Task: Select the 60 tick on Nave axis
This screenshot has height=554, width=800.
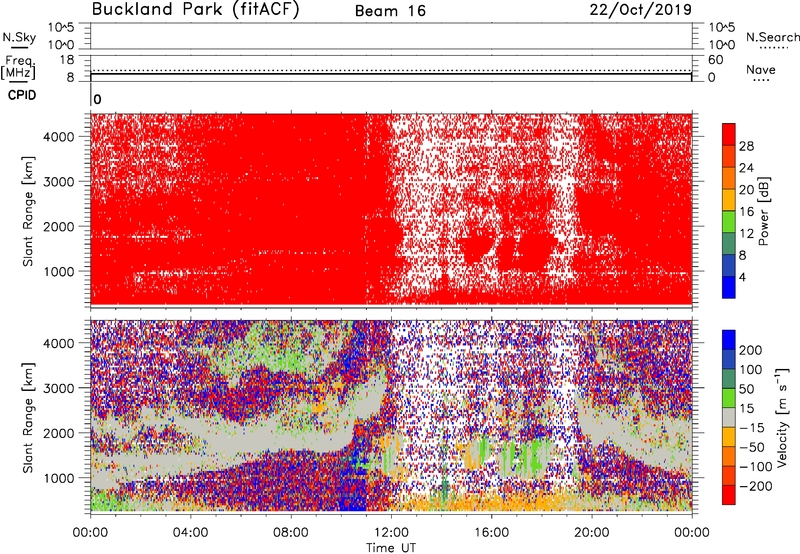Action: coord(715,60)
